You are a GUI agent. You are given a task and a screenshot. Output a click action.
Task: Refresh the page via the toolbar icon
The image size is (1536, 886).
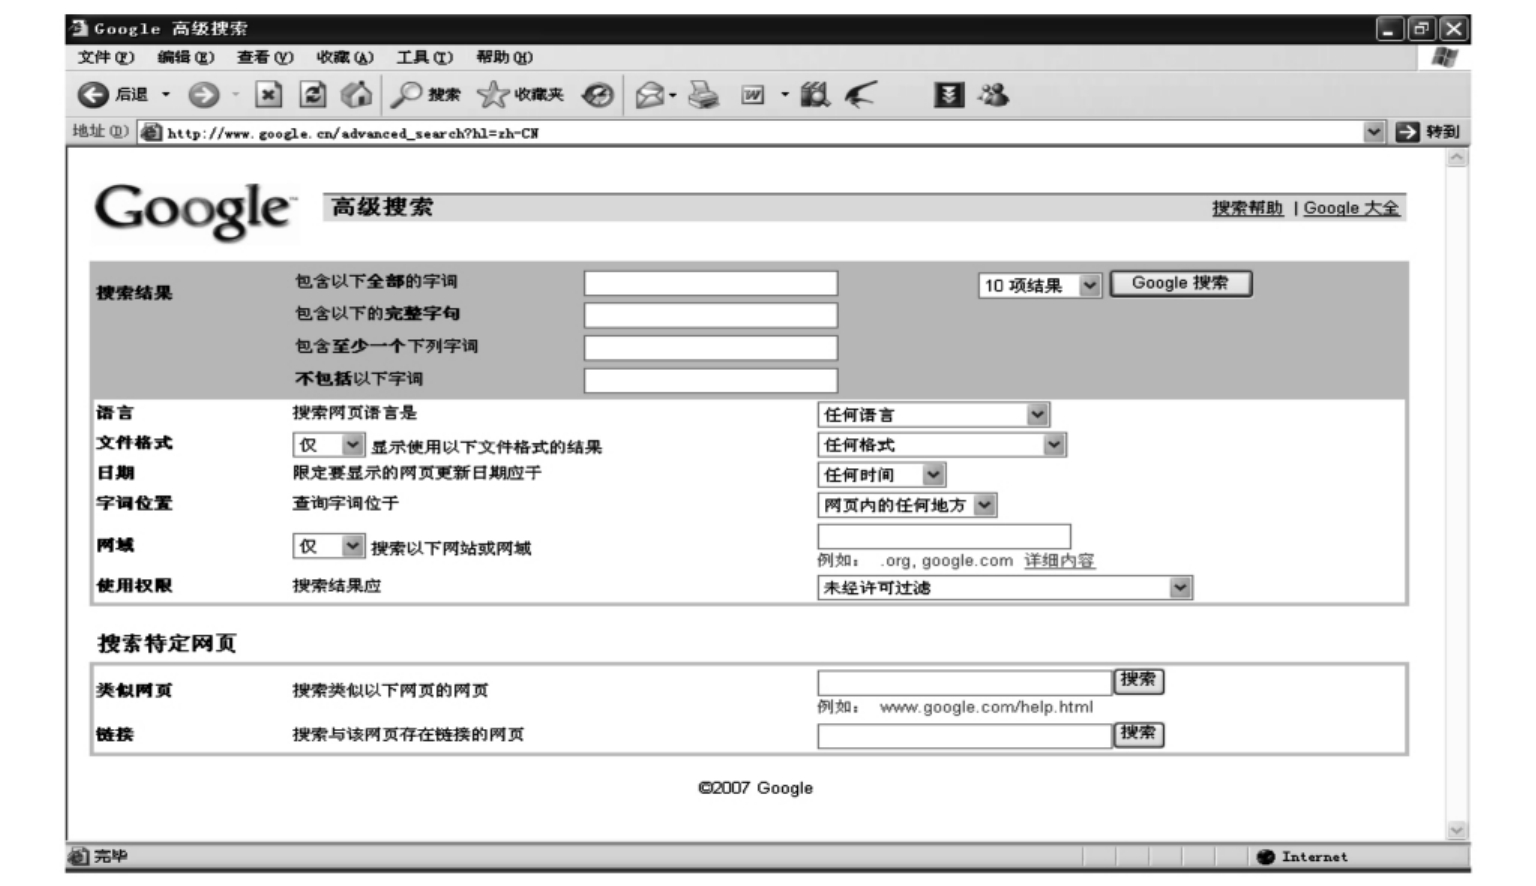[x=313, y=95]
